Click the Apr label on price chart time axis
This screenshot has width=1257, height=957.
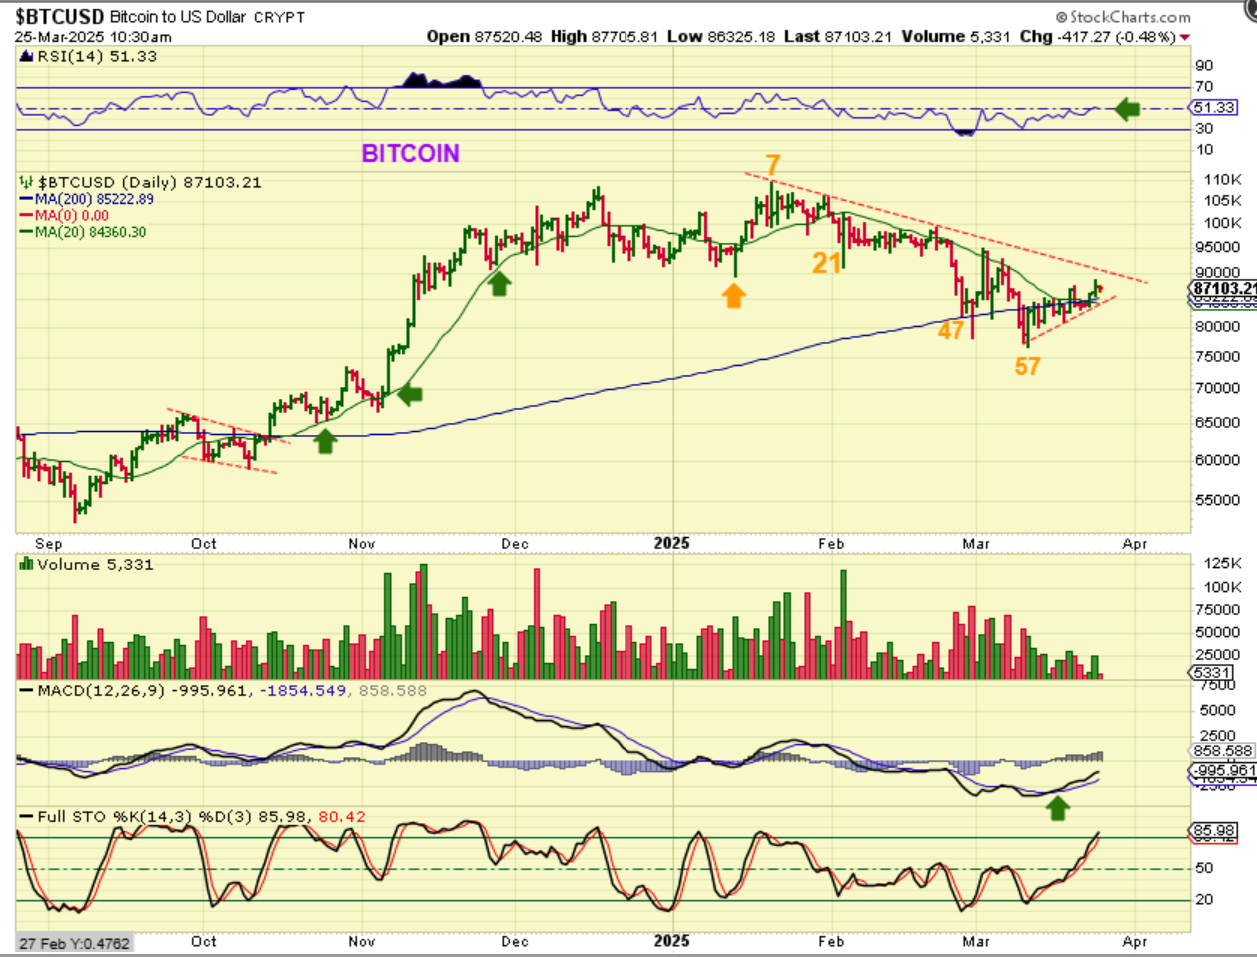pos(1134,544)
